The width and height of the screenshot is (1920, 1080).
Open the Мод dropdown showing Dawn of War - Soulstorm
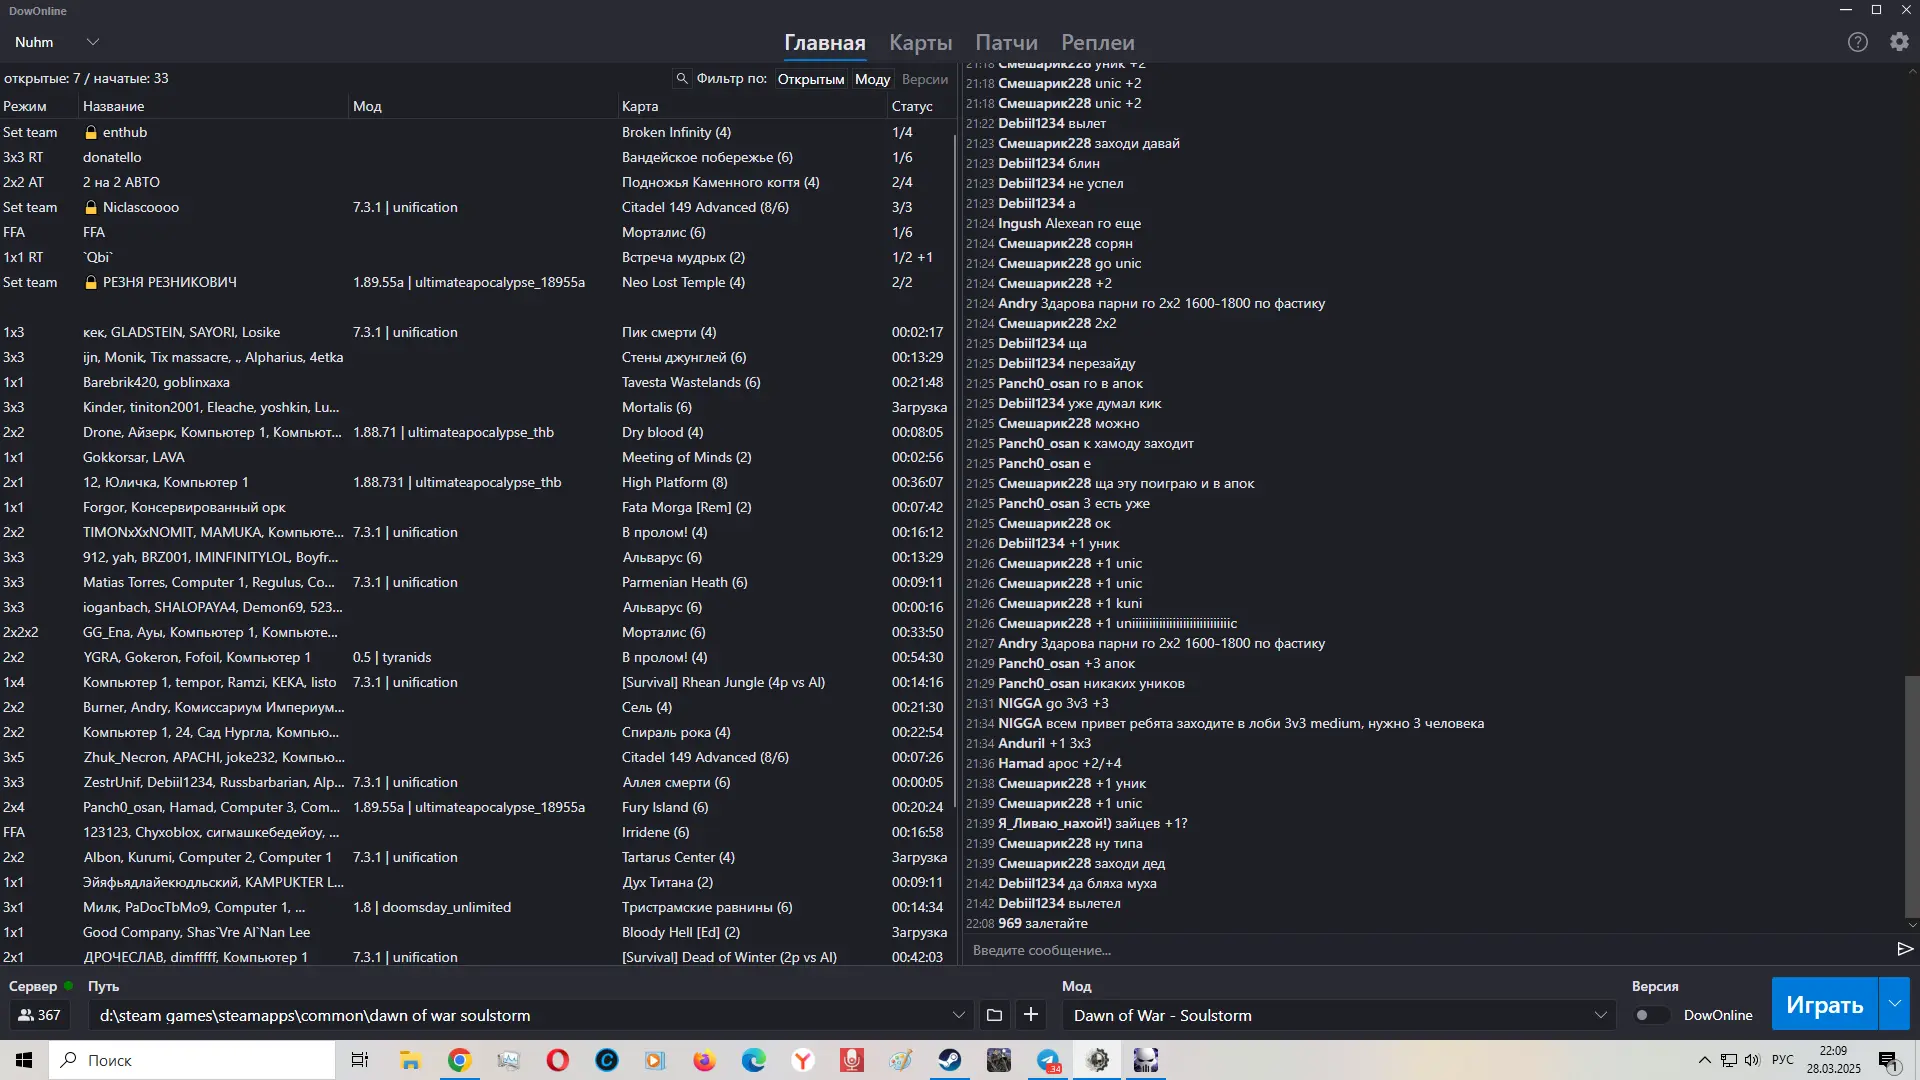1340,1015
